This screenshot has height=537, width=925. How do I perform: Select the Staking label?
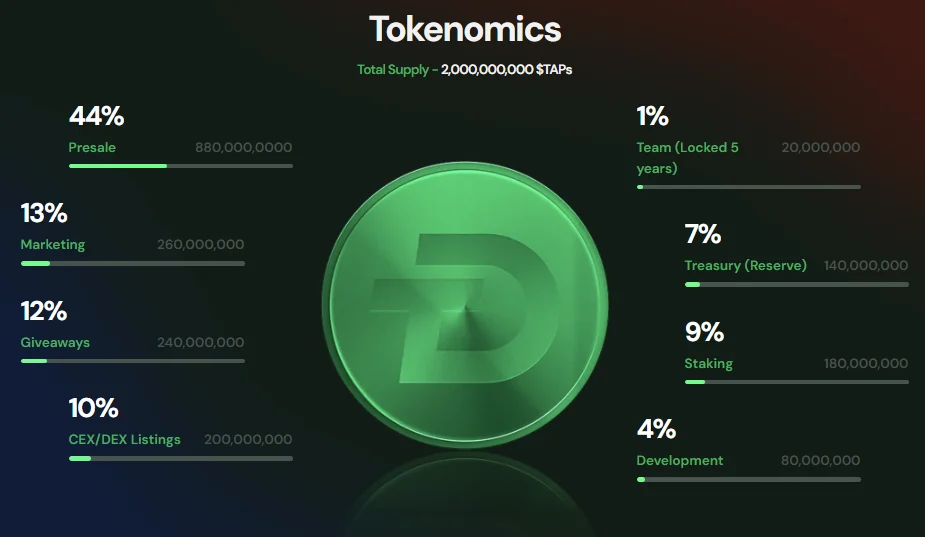point(708,363)
